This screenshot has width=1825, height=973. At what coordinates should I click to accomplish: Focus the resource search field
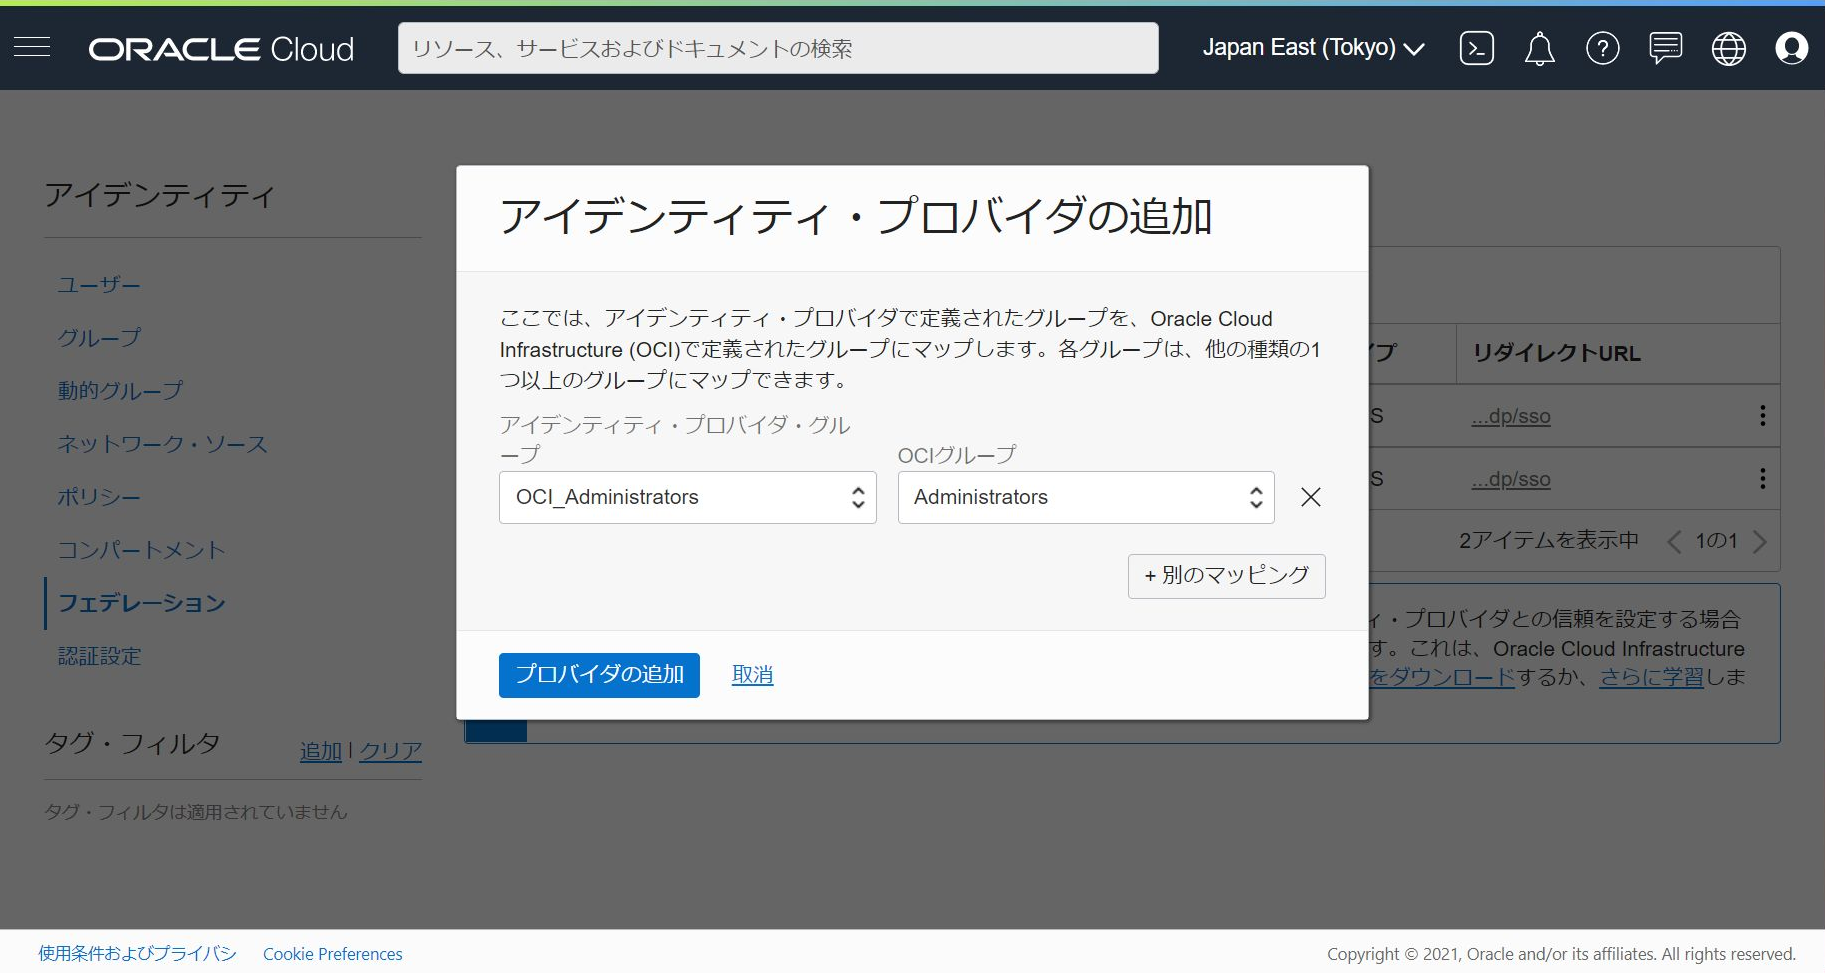tap(778, 48)
